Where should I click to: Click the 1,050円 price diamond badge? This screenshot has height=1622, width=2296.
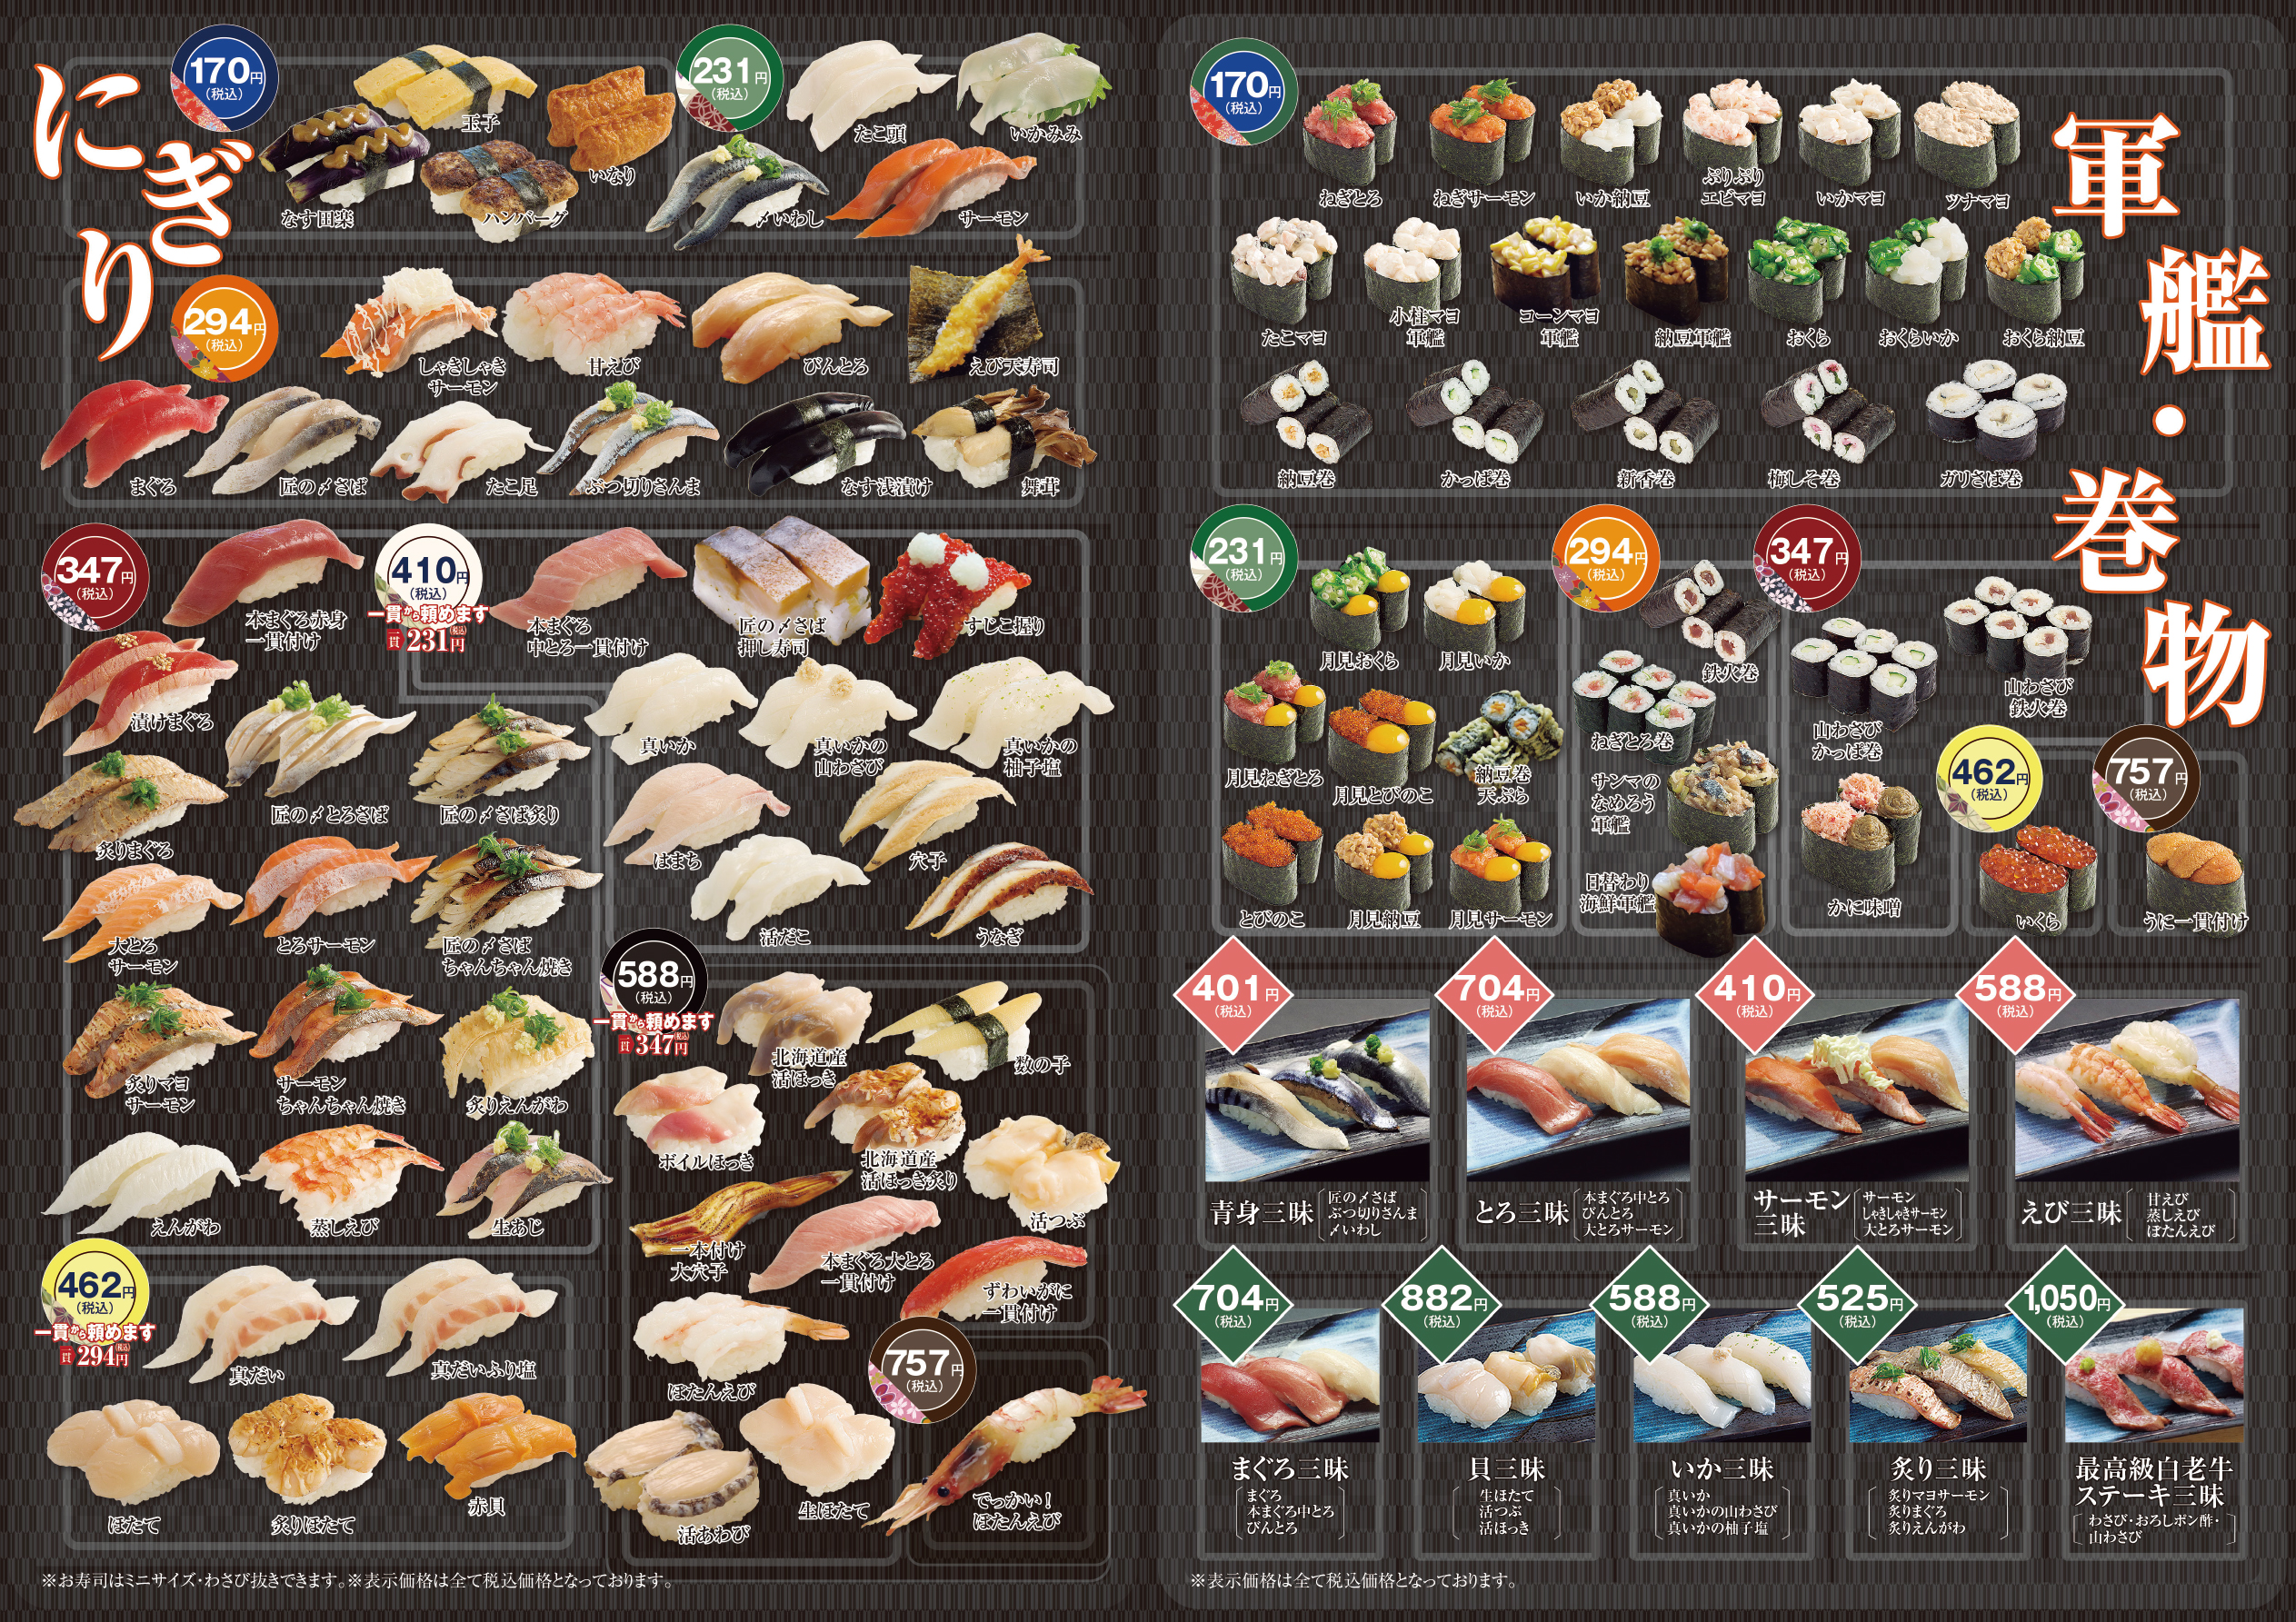pos(2065,1307)
